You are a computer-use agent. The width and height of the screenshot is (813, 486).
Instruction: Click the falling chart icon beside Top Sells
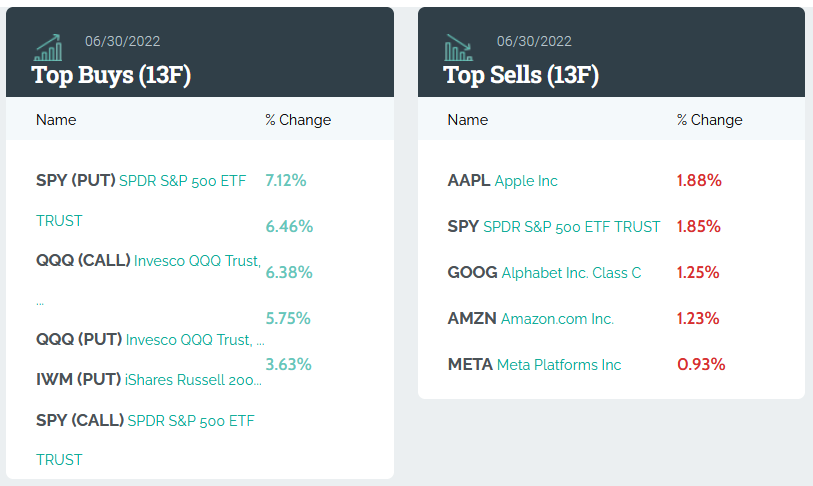point(460,48)
